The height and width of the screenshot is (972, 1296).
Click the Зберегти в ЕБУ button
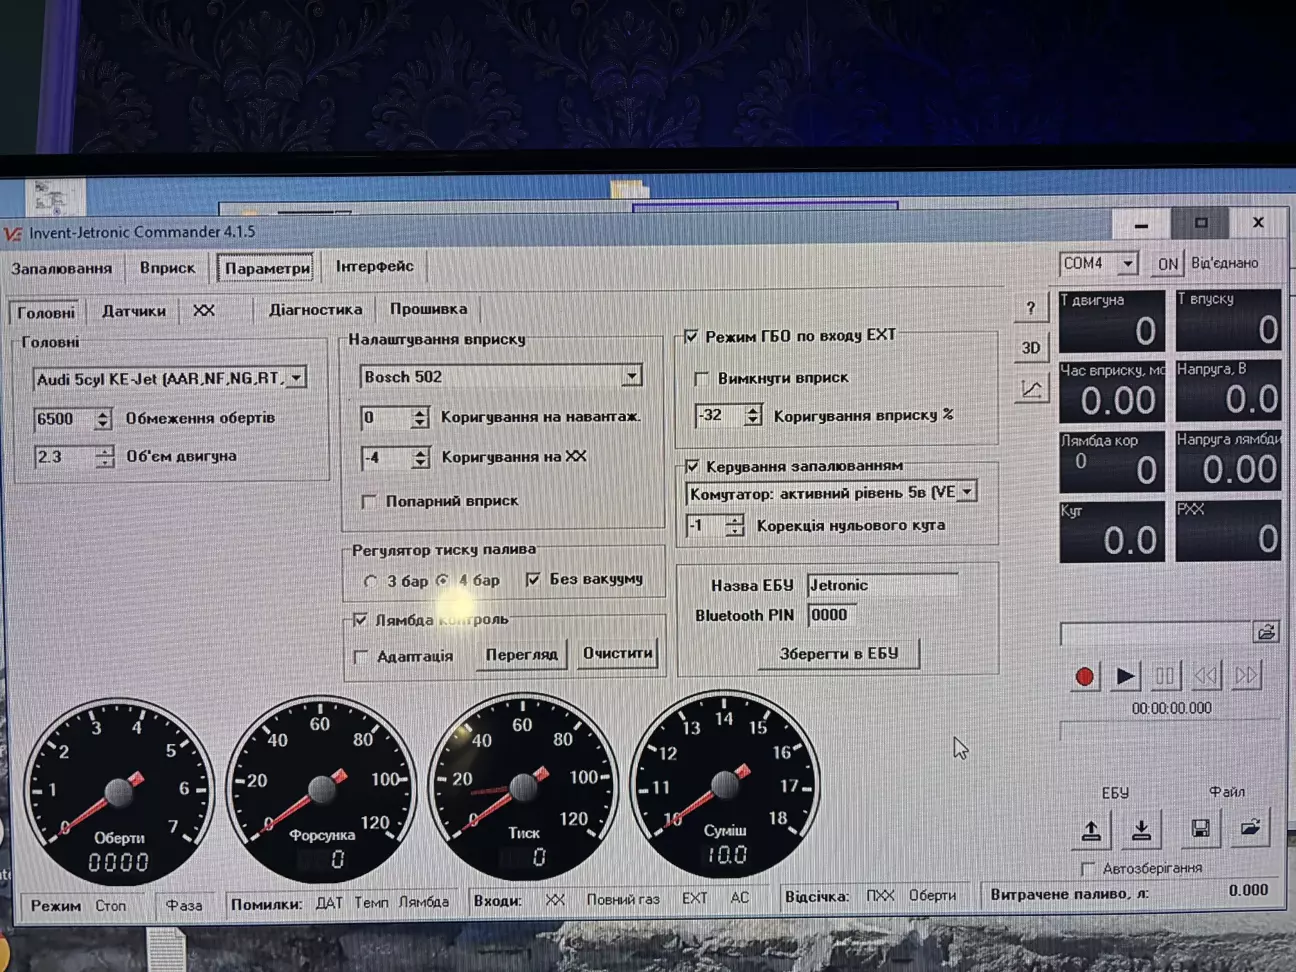[x=838, y=653]
